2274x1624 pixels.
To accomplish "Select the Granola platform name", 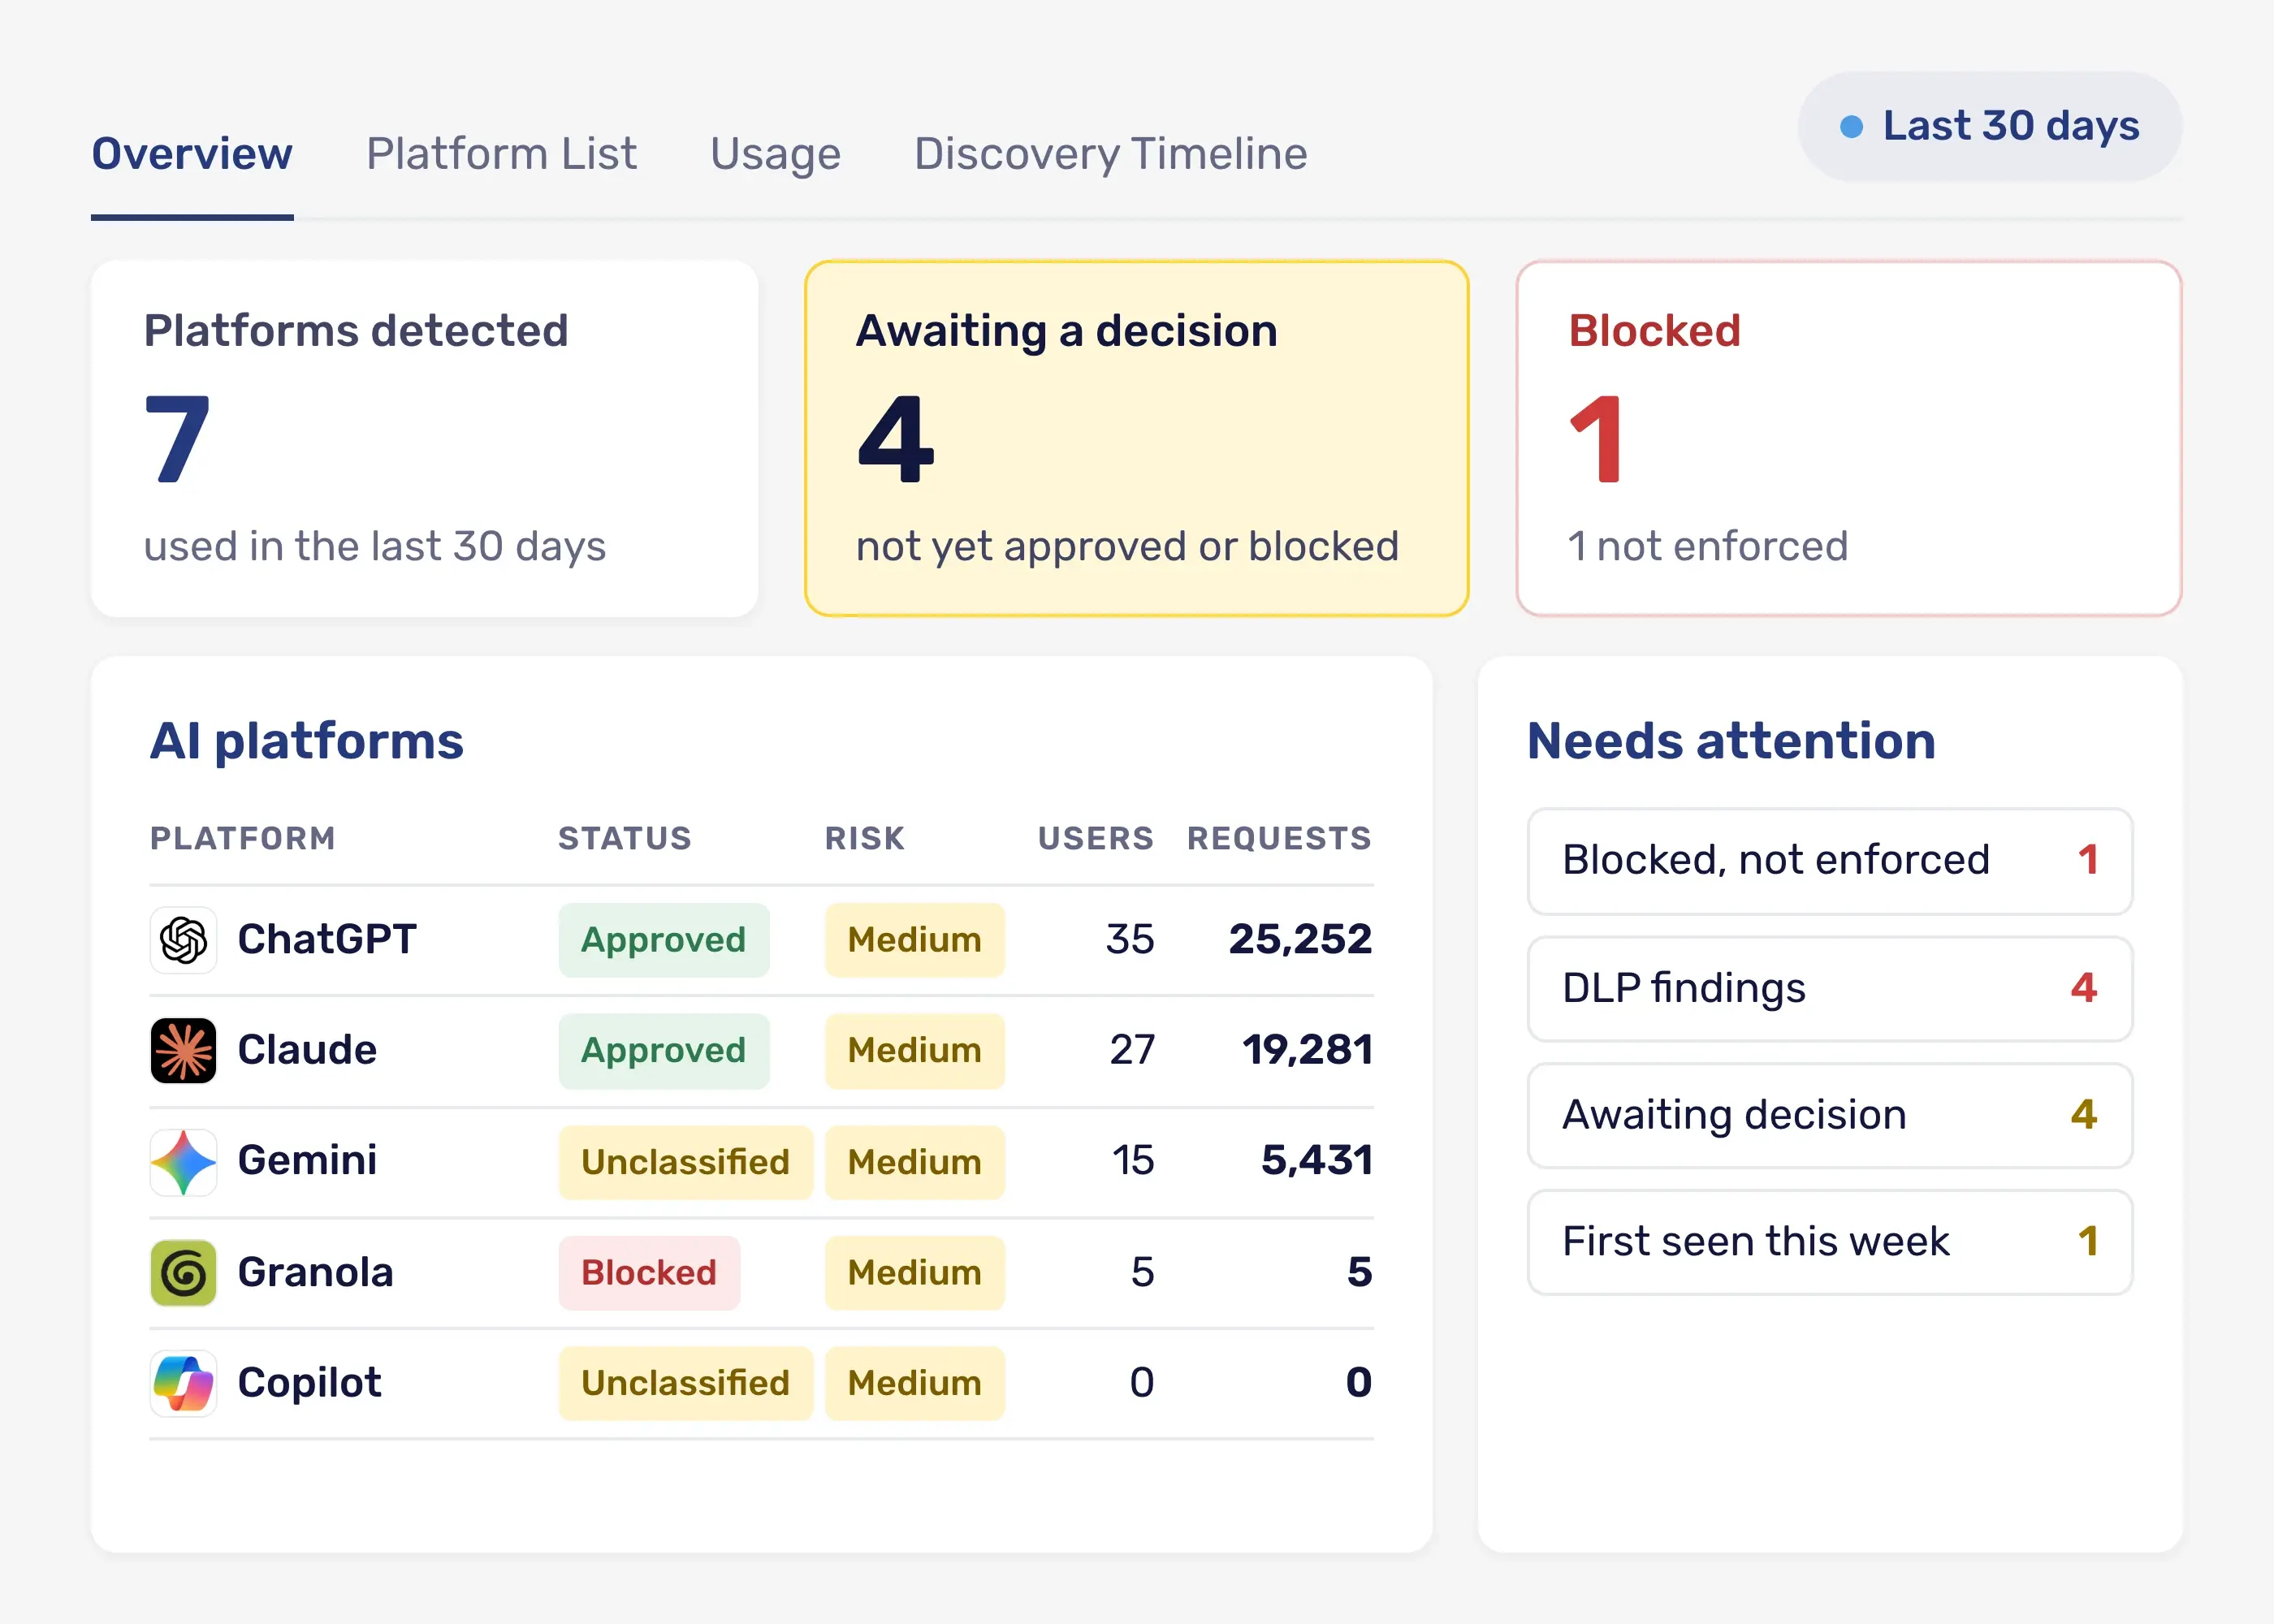I will pos(315,1272).
